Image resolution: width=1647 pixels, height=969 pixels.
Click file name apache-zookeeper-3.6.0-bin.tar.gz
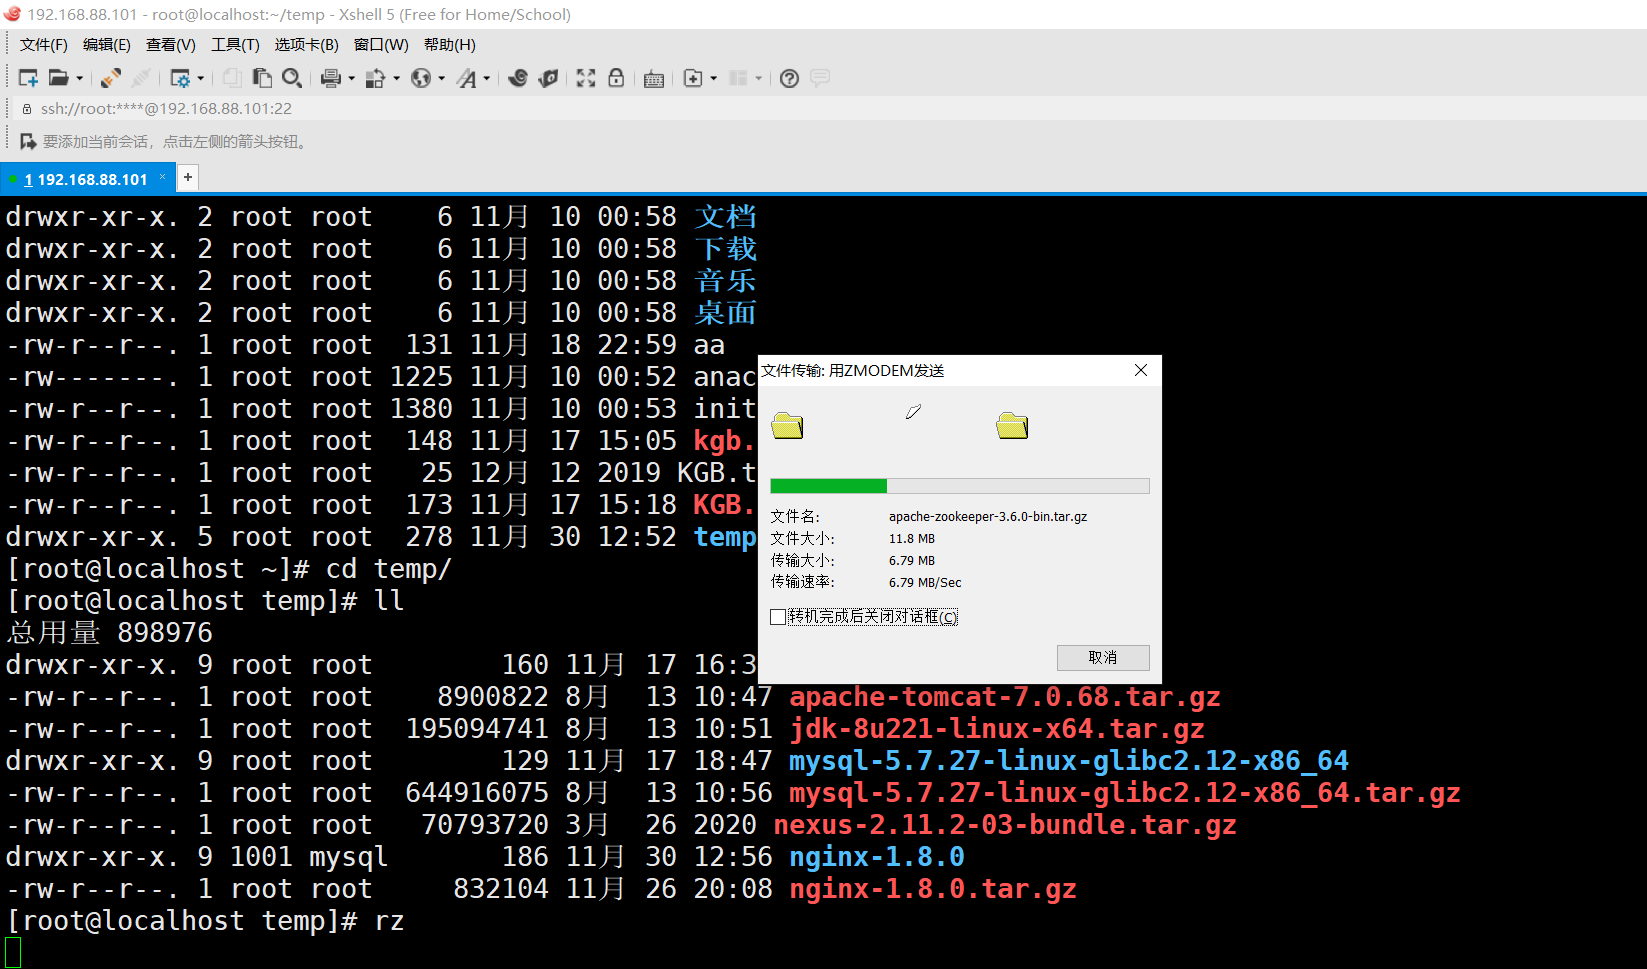pos(988,517)
